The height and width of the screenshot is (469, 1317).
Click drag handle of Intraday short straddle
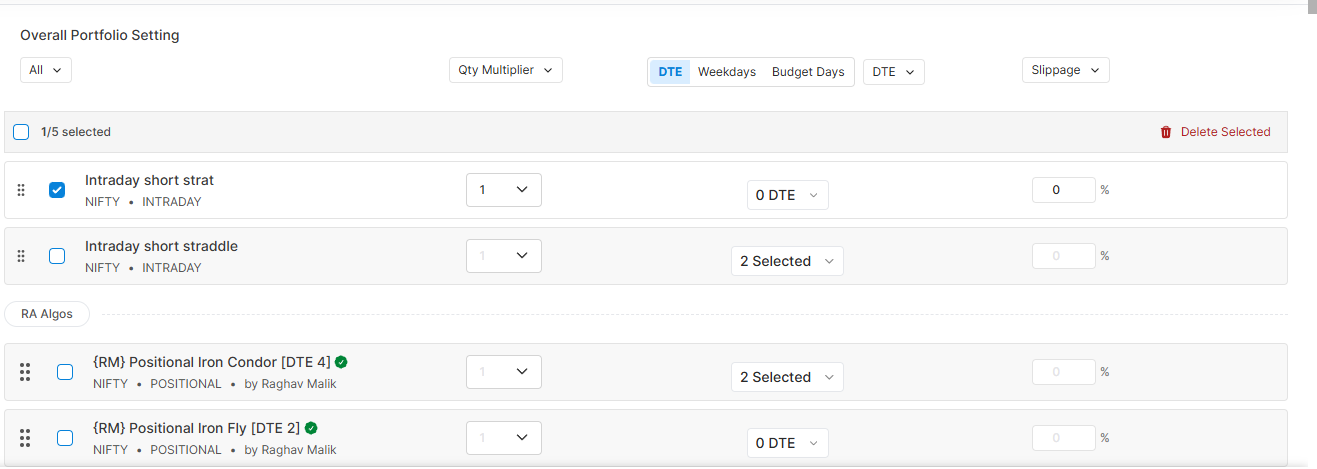coord(21,256)
